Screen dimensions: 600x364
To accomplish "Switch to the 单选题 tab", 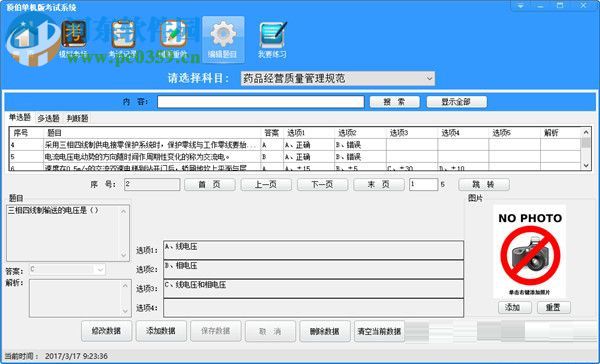I will pos(20,118).
